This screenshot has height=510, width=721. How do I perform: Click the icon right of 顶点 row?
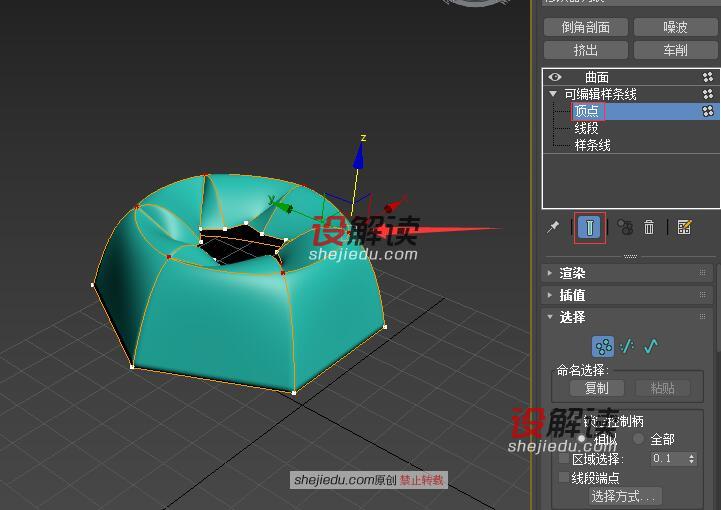tap(708, 111)
